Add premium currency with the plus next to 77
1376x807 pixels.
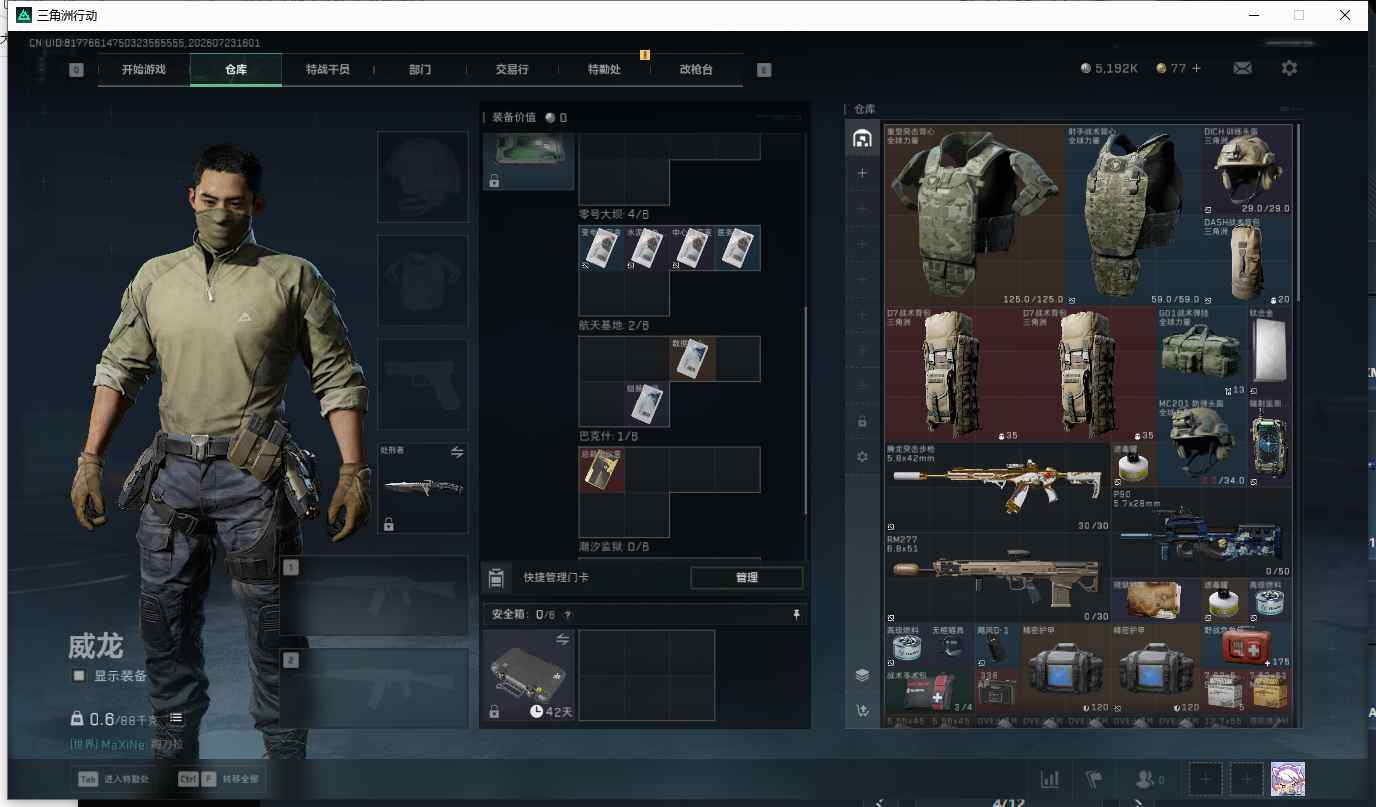coord(1196,68)
